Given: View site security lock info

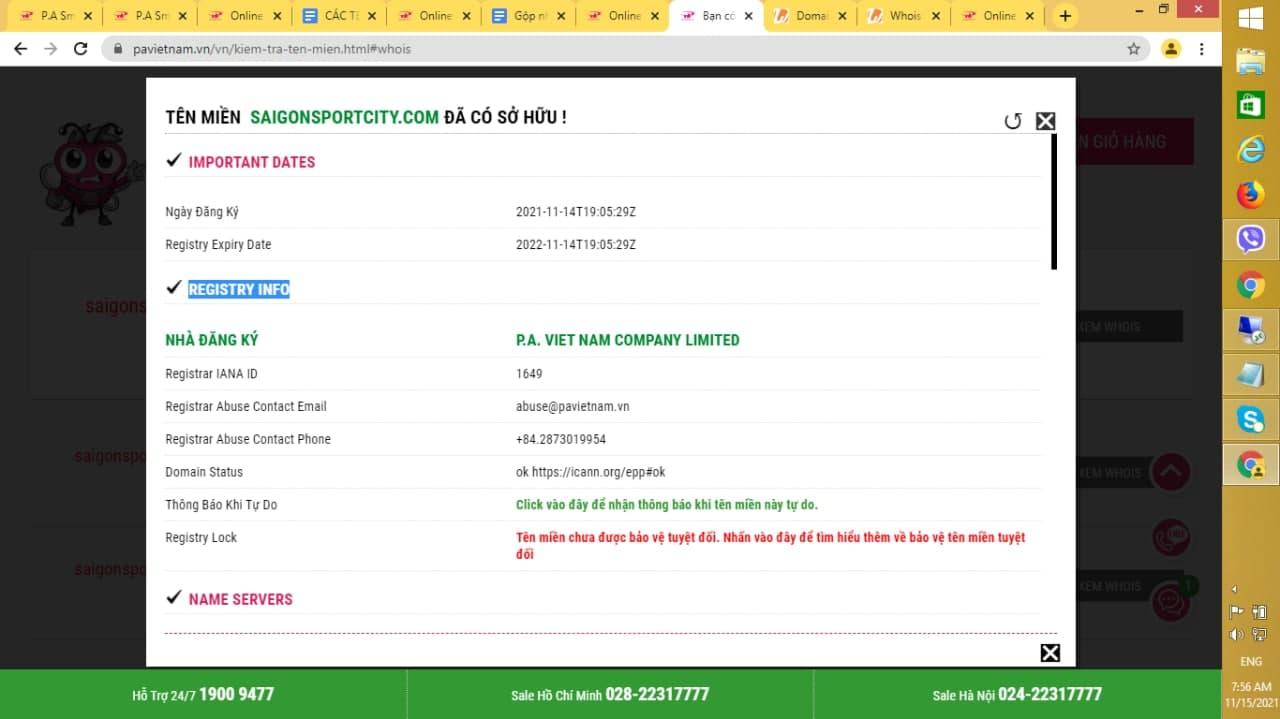Looking at the screenshot, I should click(x=118, y=48).
